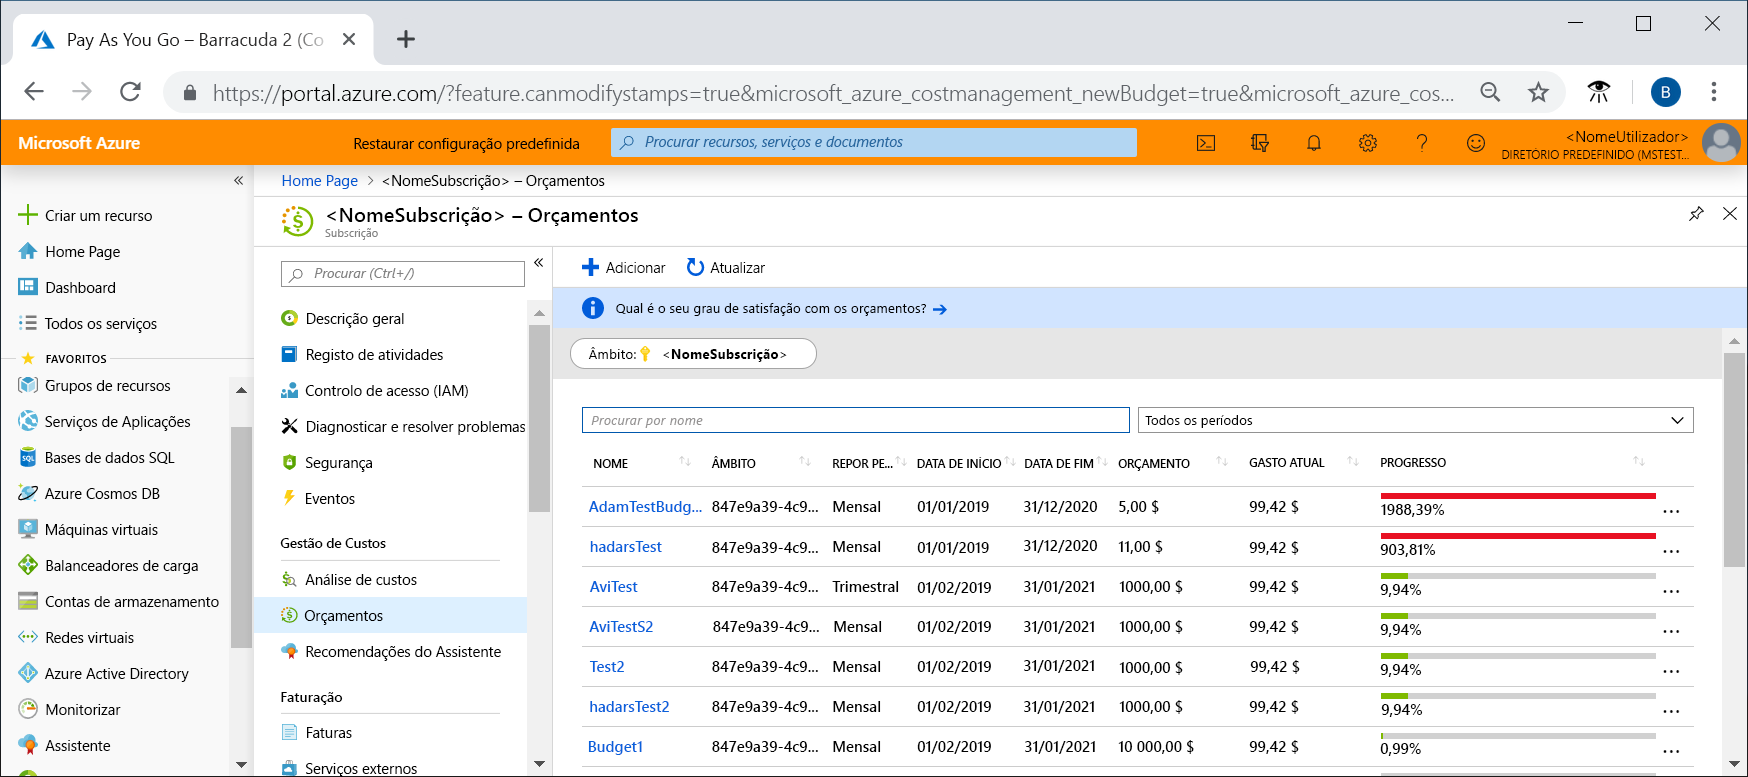Pin the Orçamentos blade
The width and height of the screenshot is (1748, 777).
point(1696,214)
